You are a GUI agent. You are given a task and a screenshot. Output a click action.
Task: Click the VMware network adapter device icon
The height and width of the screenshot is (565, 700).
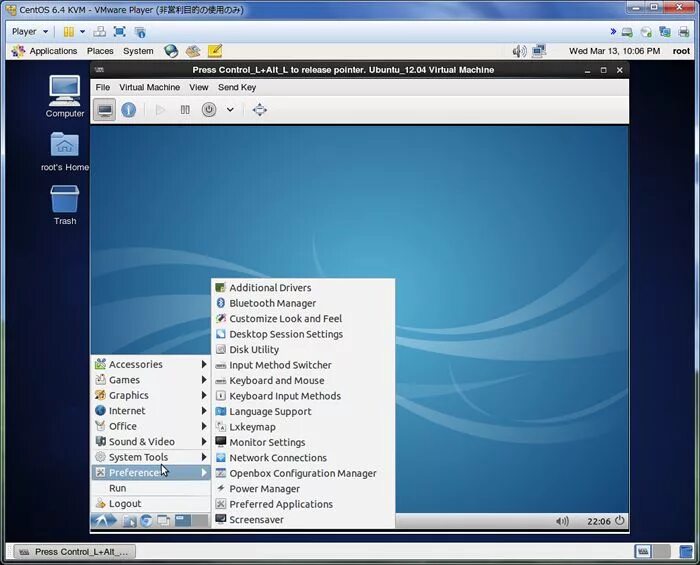point(665,32)
